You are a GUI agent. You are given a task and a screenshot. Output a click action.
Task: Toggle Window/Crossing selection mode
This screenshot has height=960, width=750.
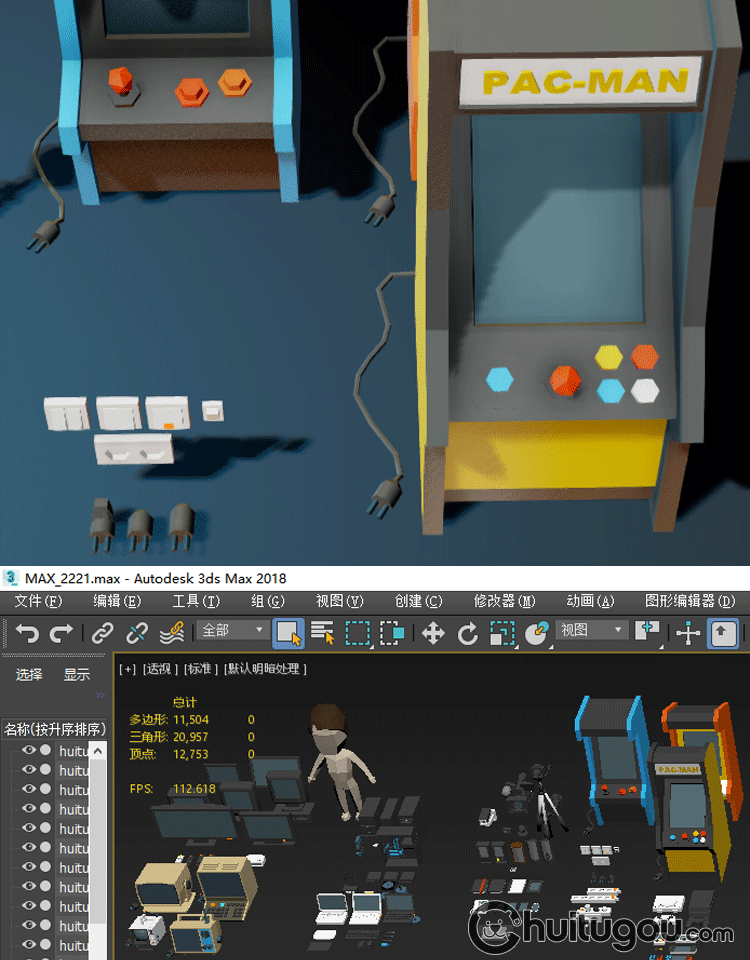392,633
